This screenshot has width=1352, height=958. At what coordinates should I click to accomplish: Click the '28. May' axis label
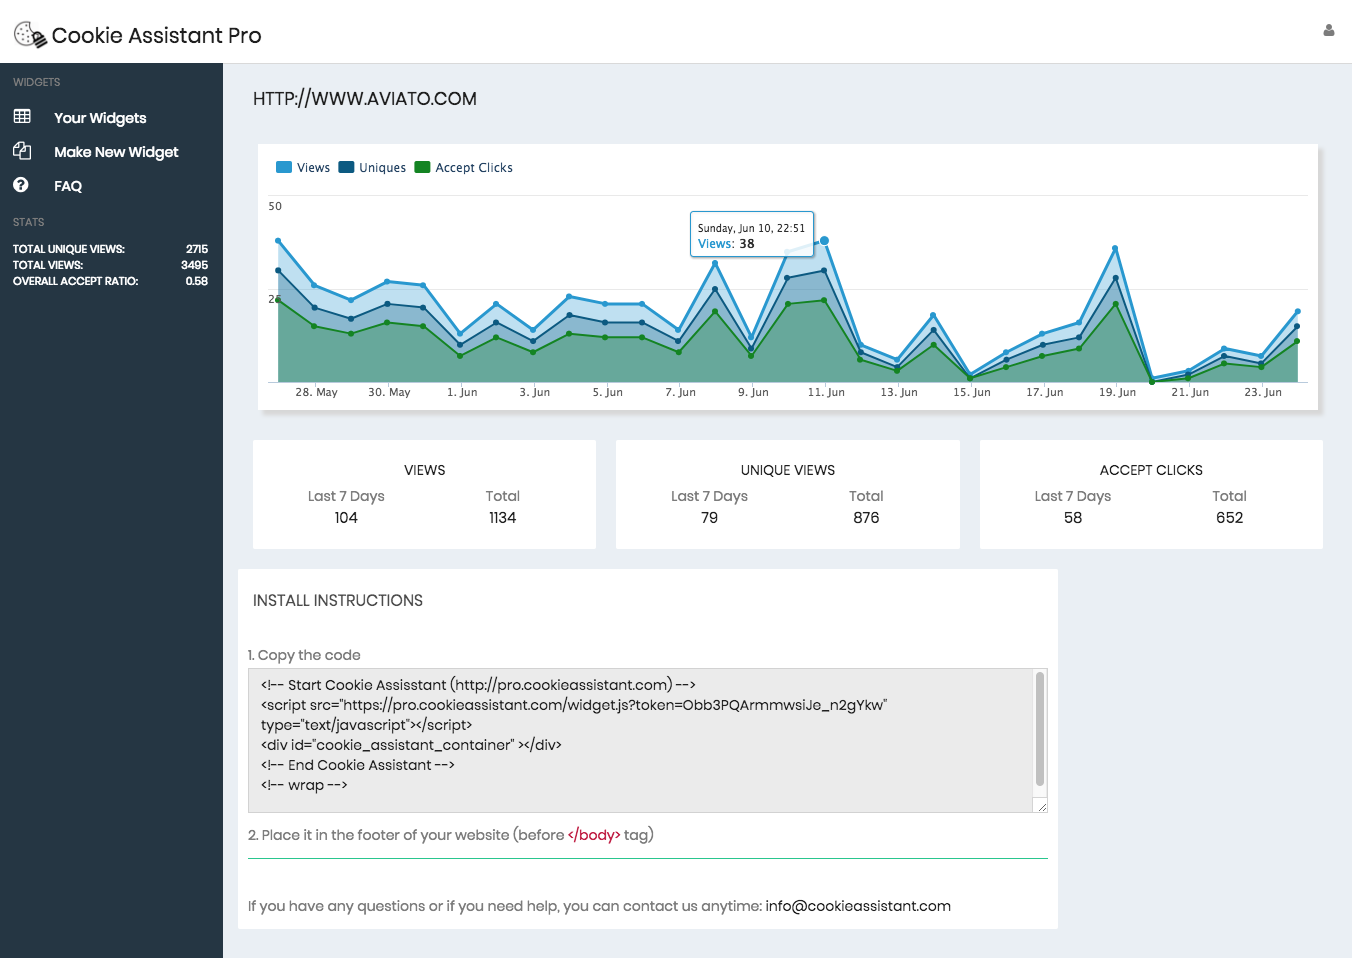[316, 392]
